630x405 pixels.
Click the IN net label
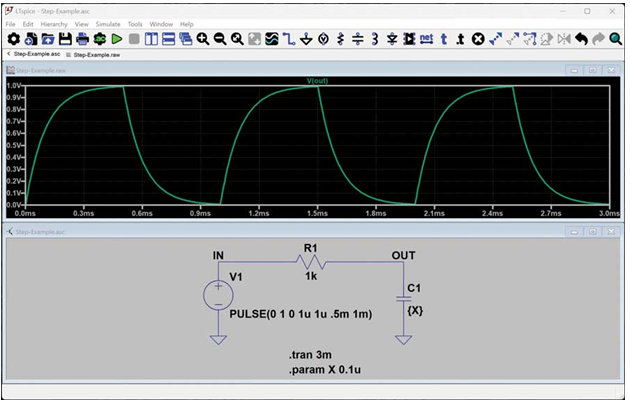click(x=218, y=256)
